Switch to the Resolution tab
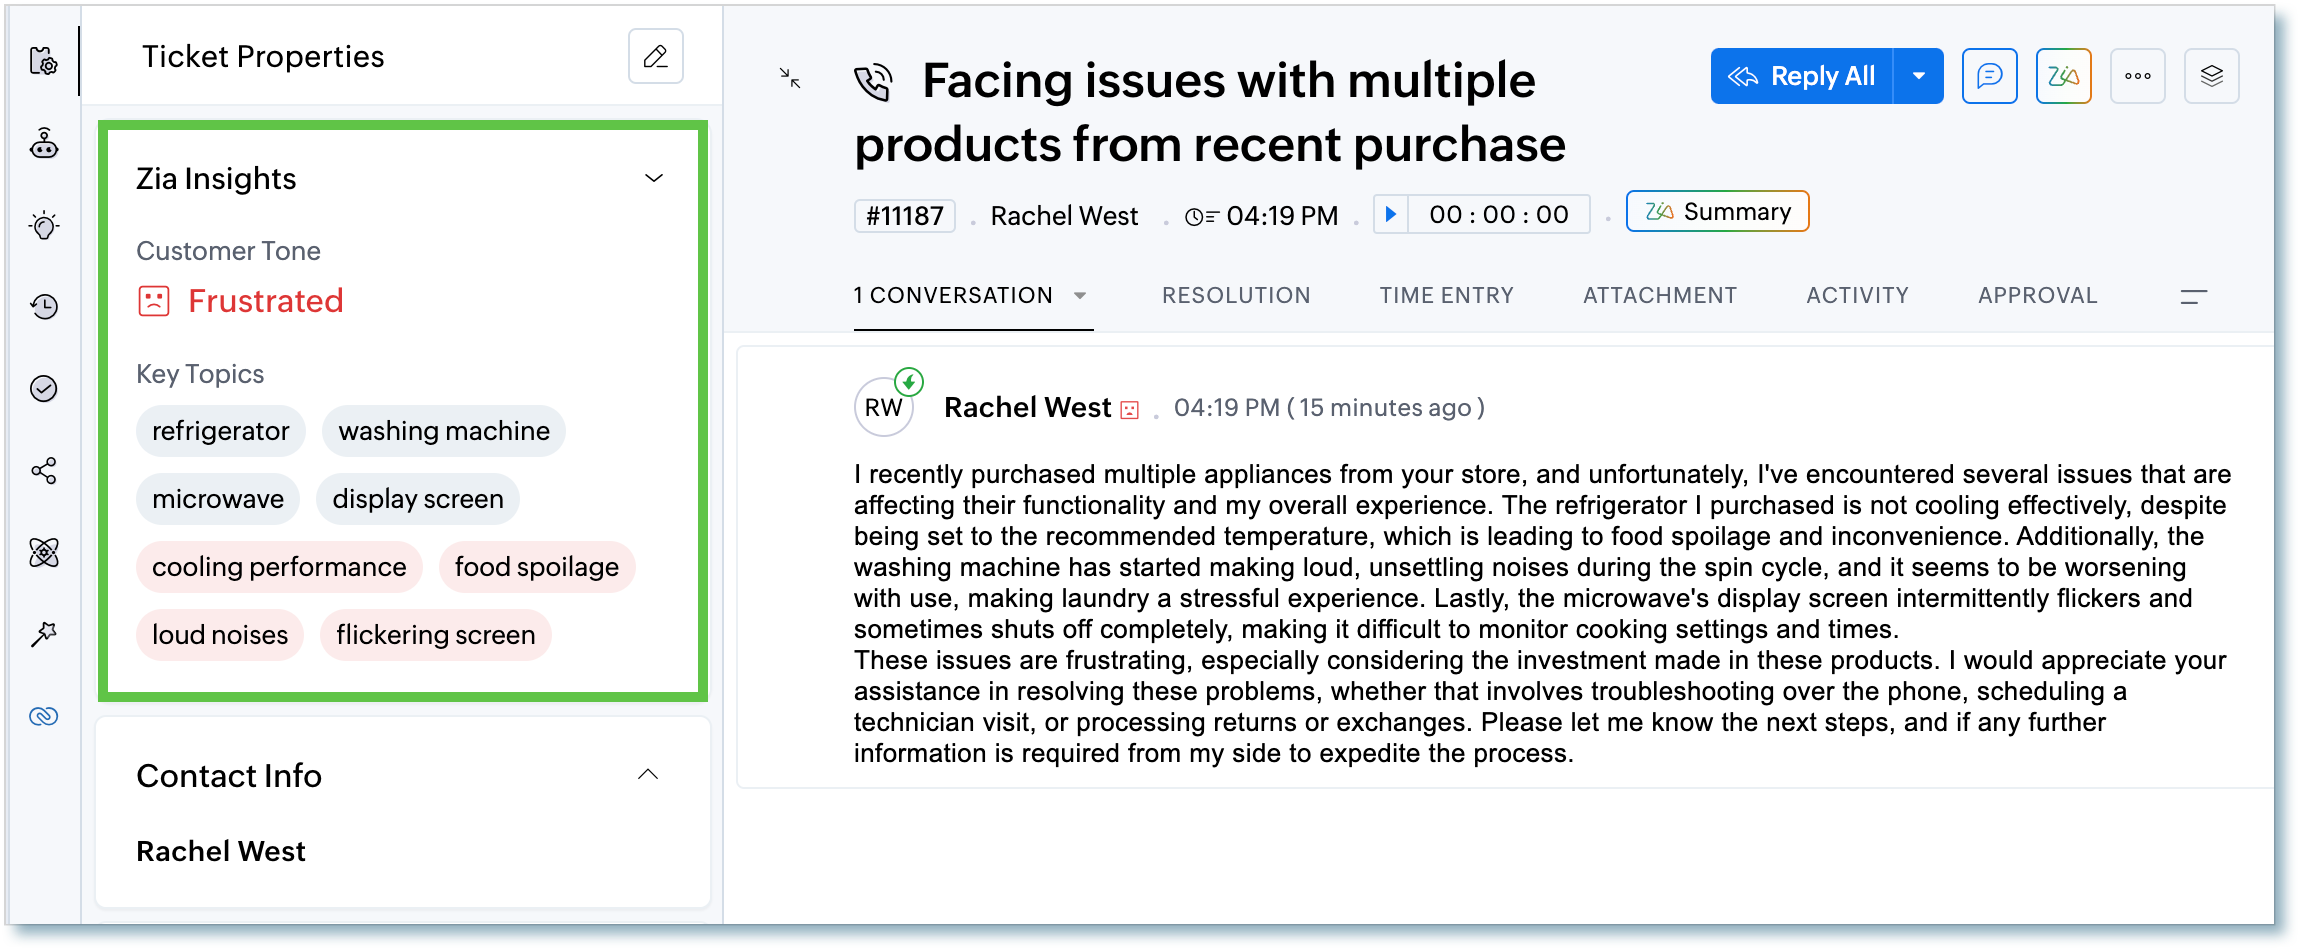This screenshot has width=2298, height=948. click(x=1235, y=295)
